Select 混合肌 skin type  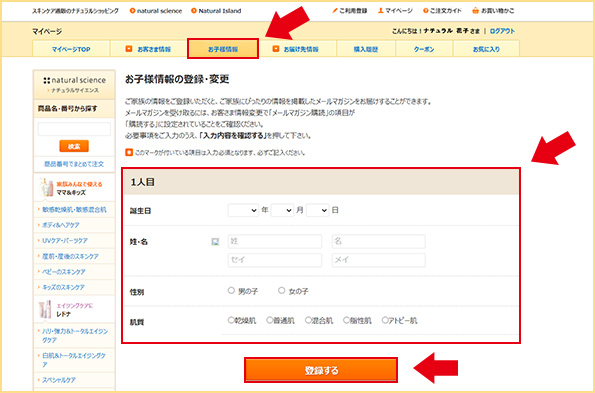[x=308, y=321]
